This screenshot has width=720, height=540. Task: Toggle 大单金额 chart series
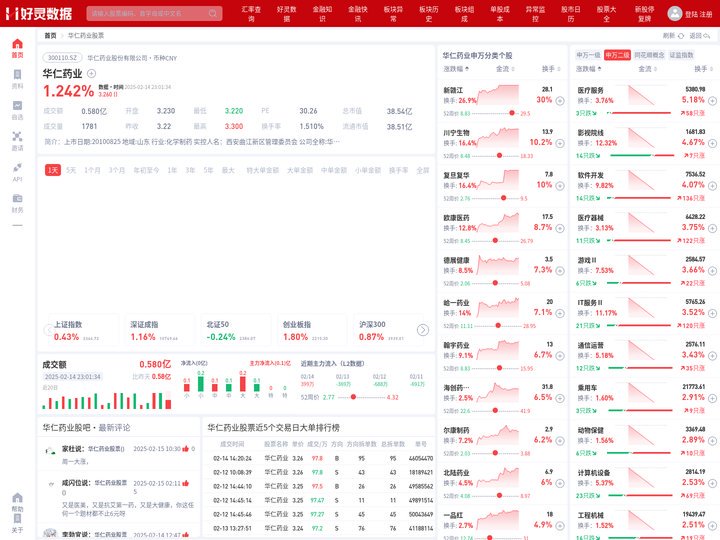[x=300, y=170]
